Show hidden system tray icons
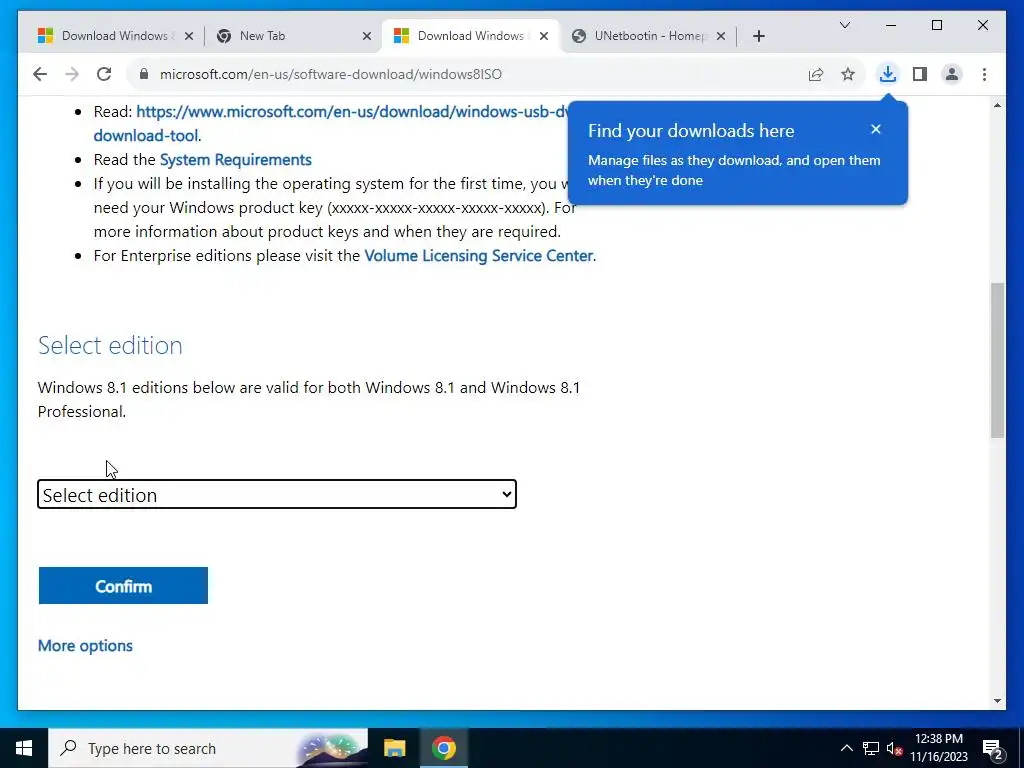 pyautogui.click(x=846, y=748)
